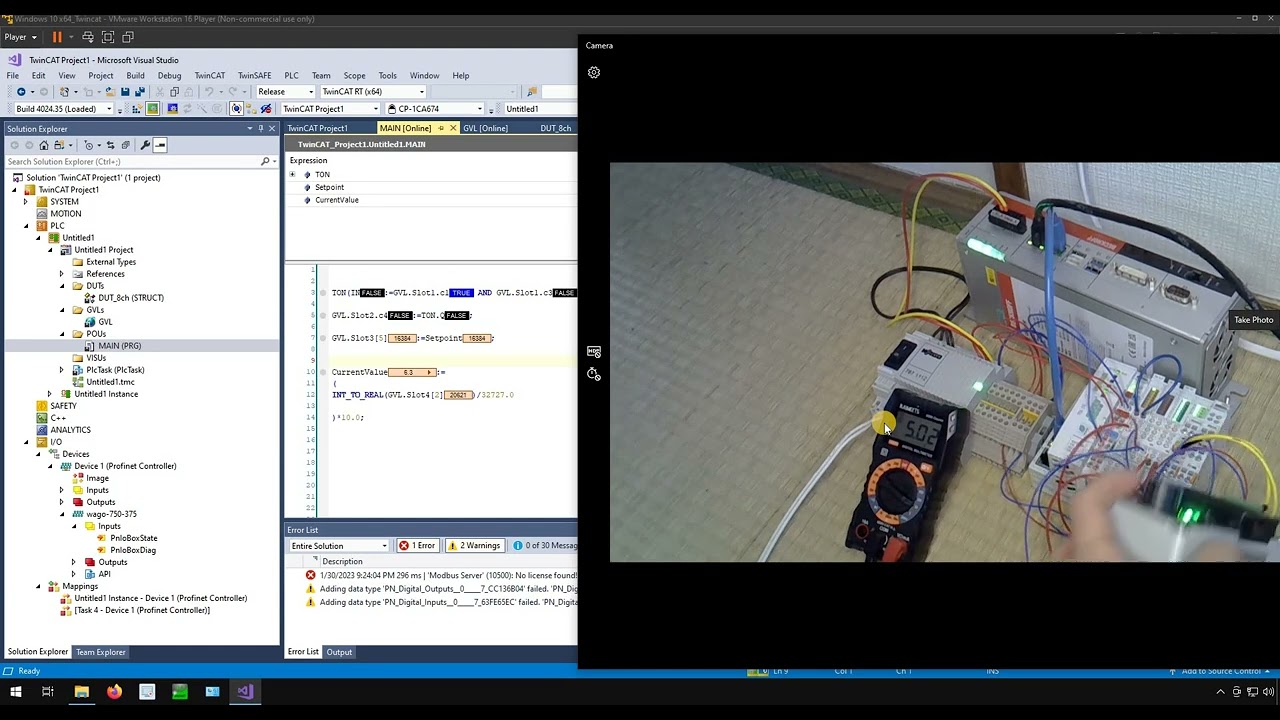Click Firefox icon on the taskbar
The image size is (1280, 720).
(114, 692)
